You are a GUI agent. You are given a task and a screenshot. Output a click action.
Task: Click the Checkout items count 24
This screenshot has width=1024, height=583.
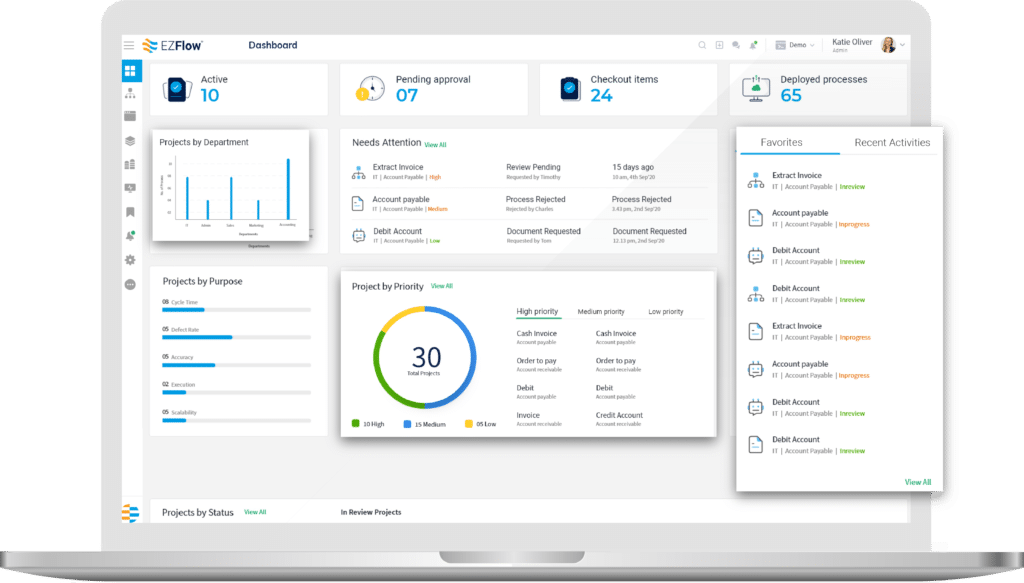[601, 96]
